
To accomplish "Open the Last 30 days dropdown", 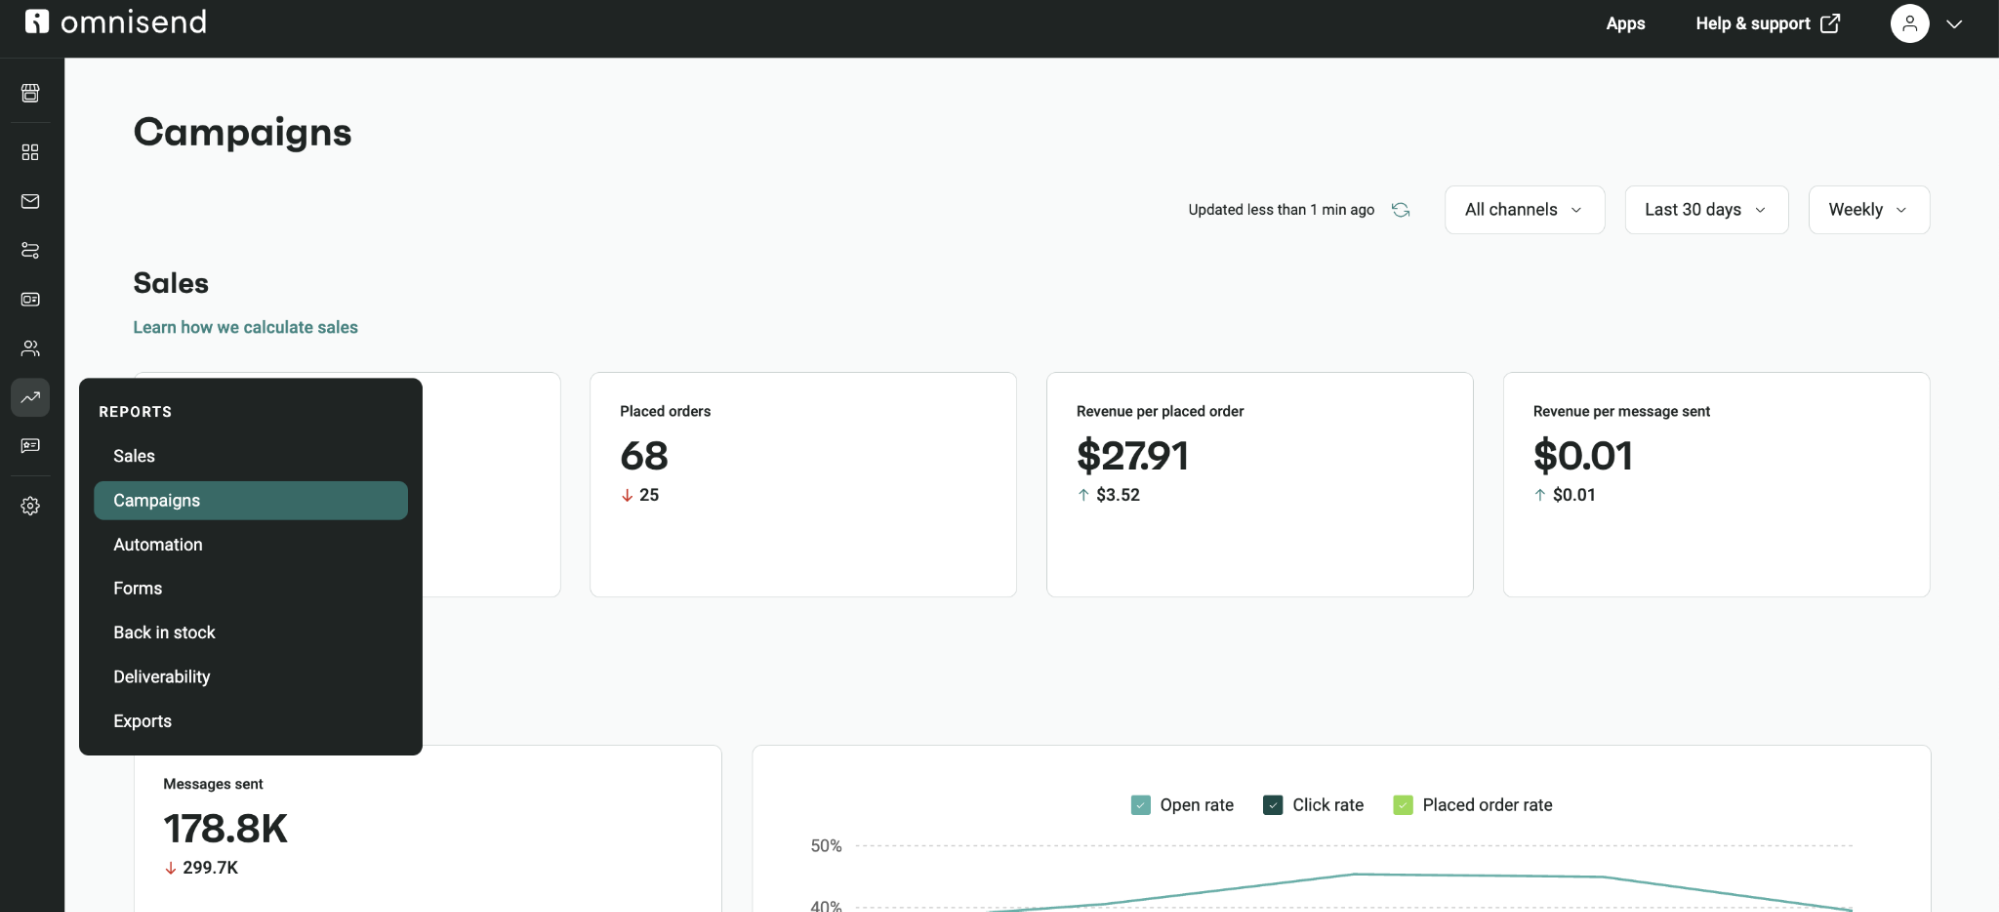I will click(x=1705, y=209).
